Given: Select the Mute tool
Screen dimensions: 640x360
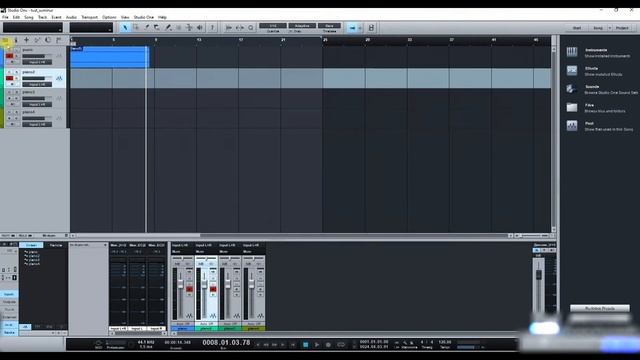Looking at the screenshot, I should coord(178,28).
